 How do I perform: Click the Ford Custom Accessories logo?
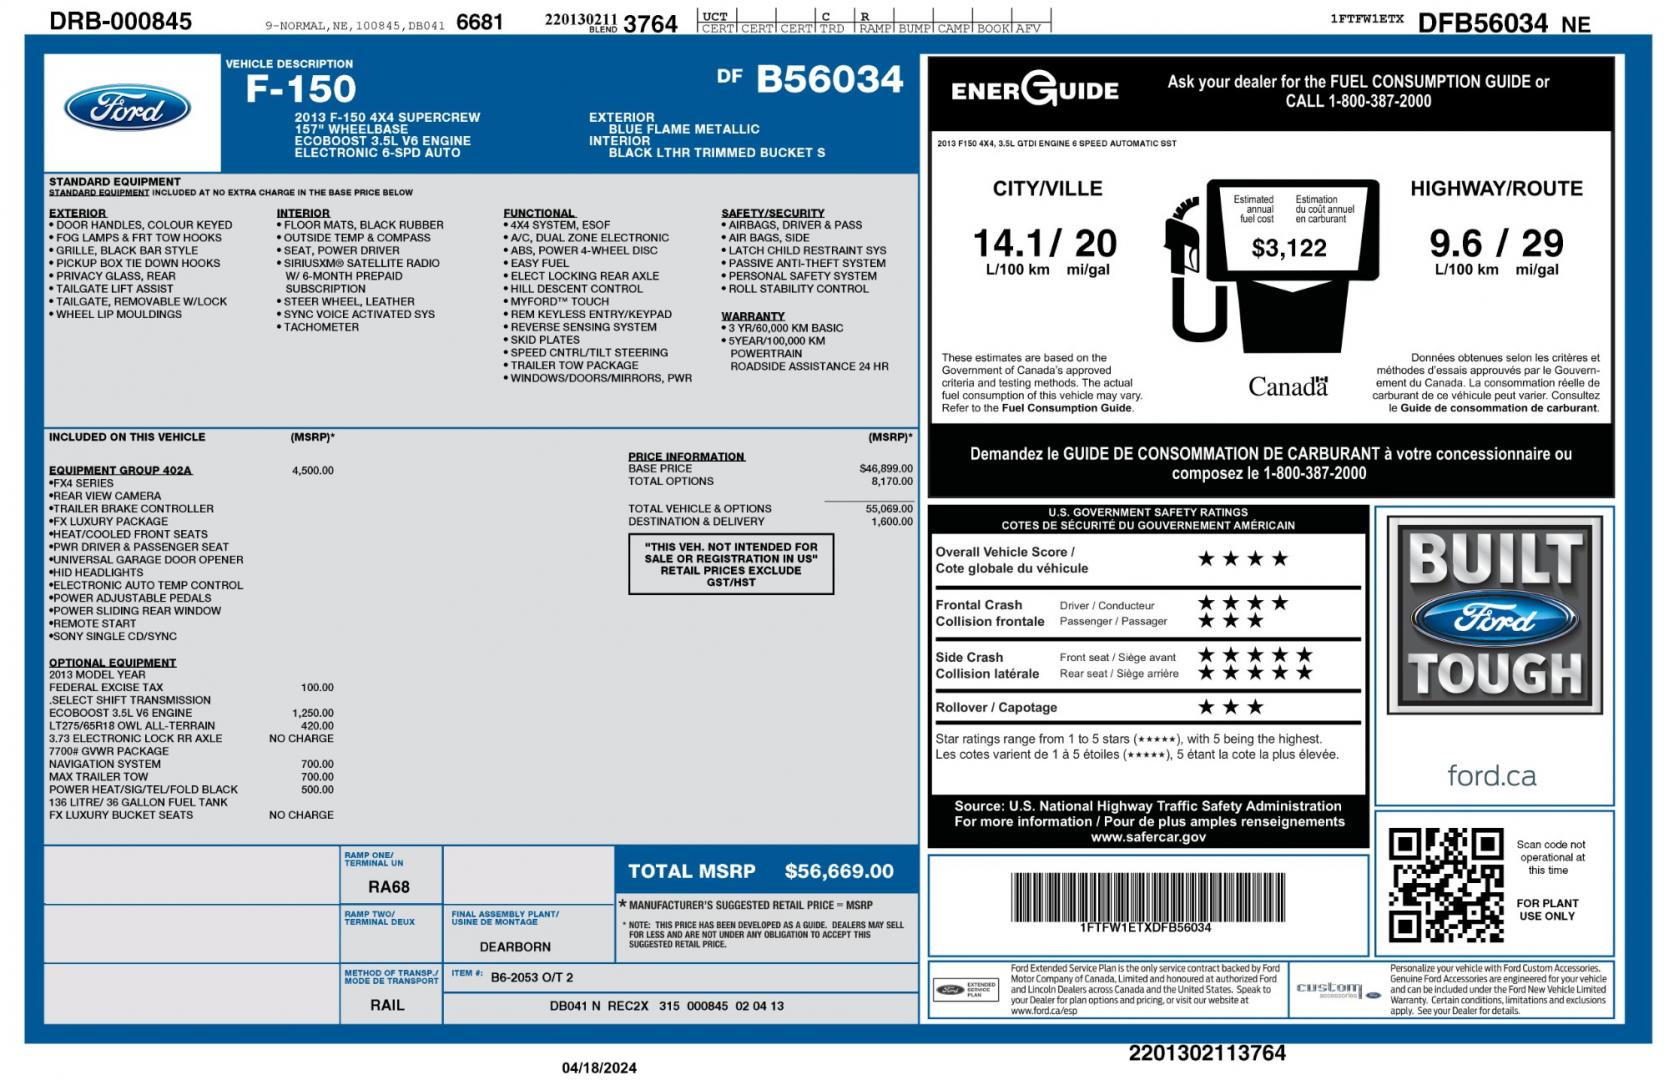1338,989
